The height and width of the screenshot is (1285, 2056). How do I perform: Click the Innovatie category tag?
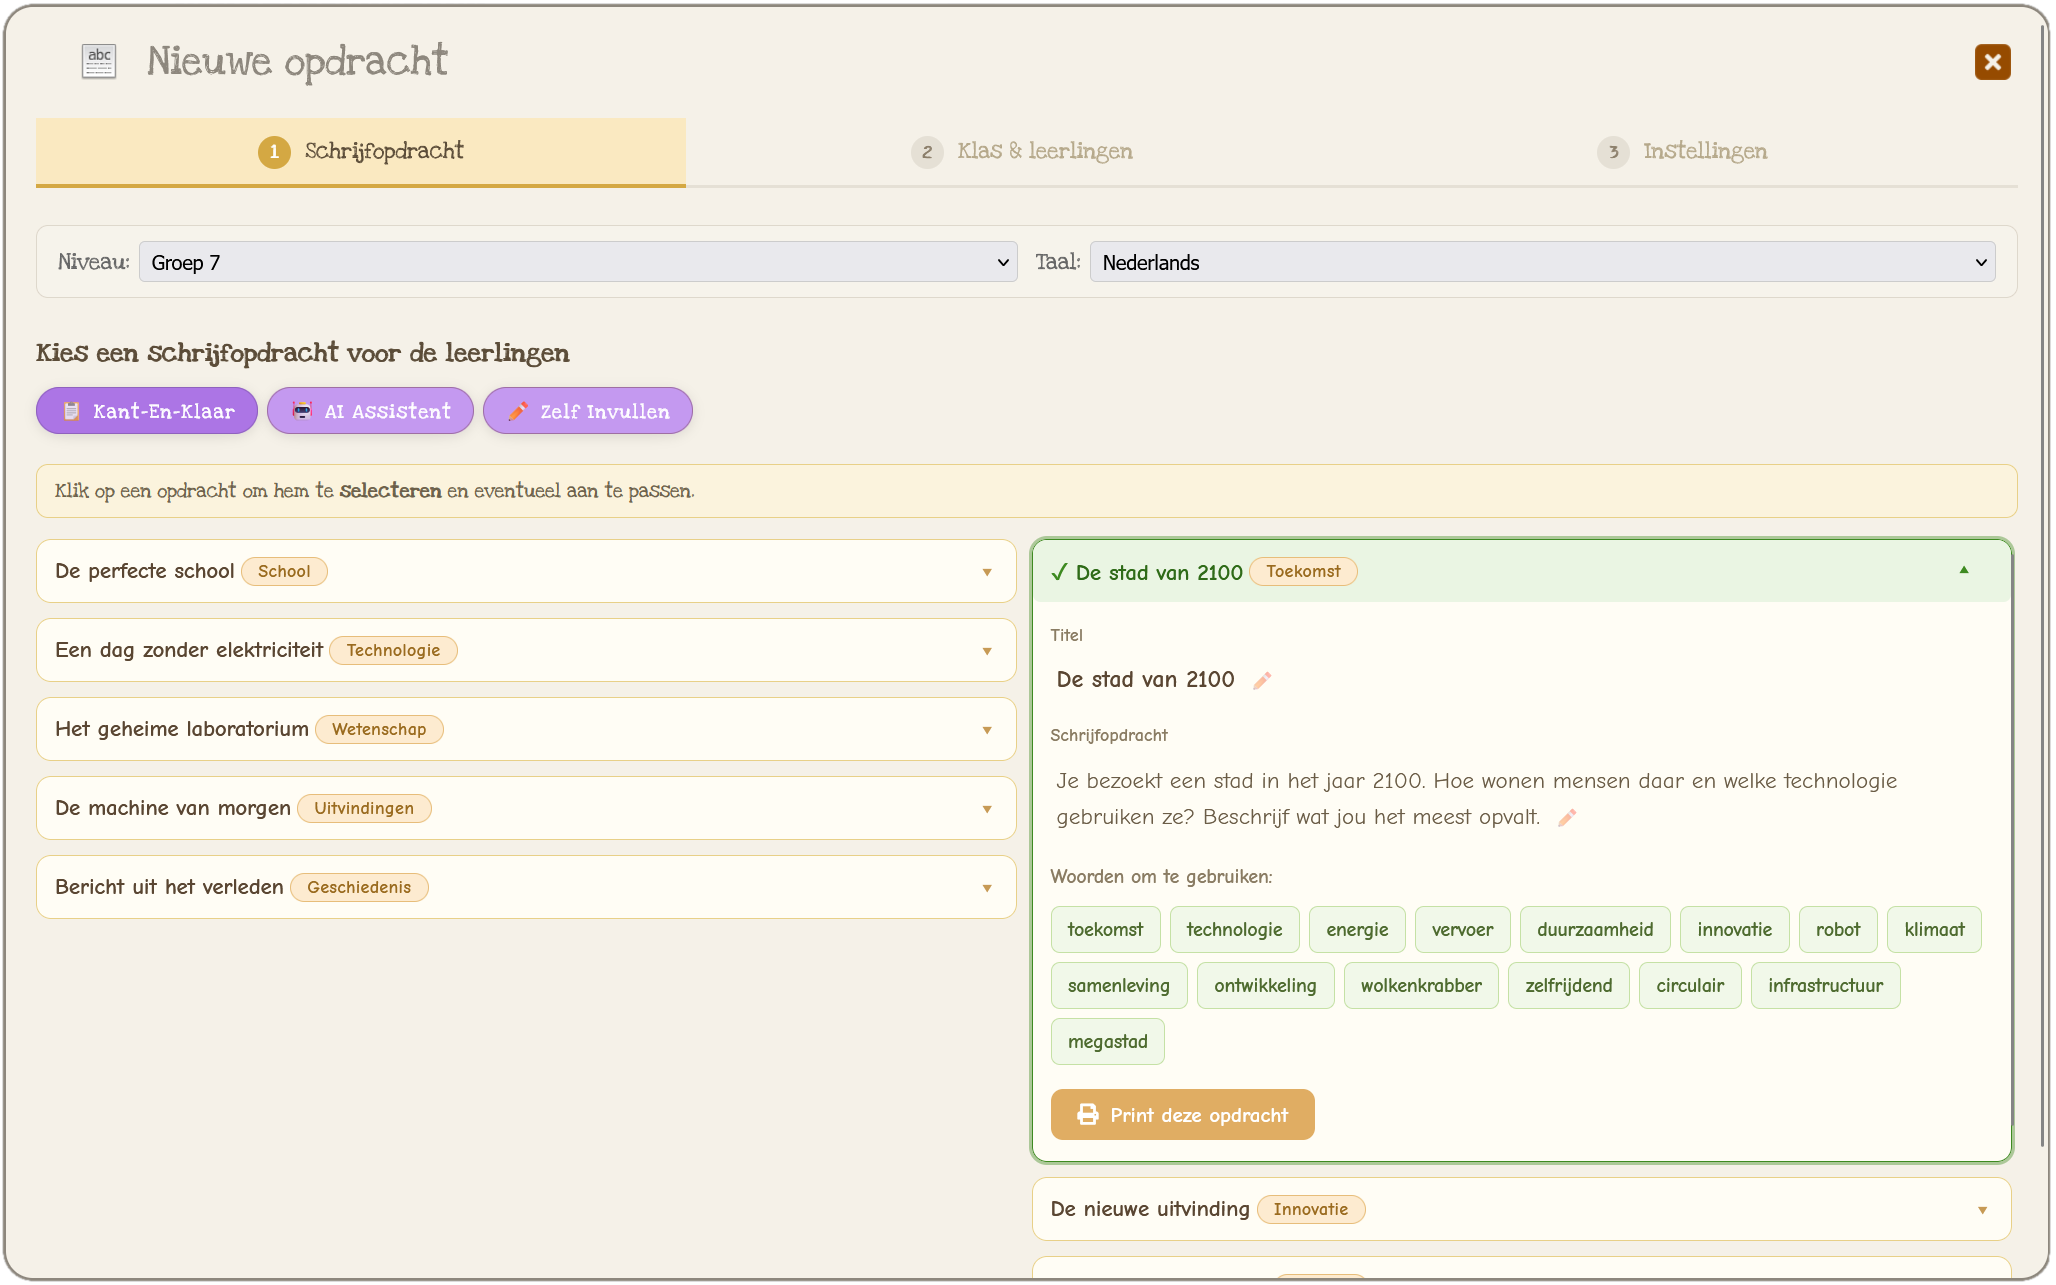point(1310,1210)
